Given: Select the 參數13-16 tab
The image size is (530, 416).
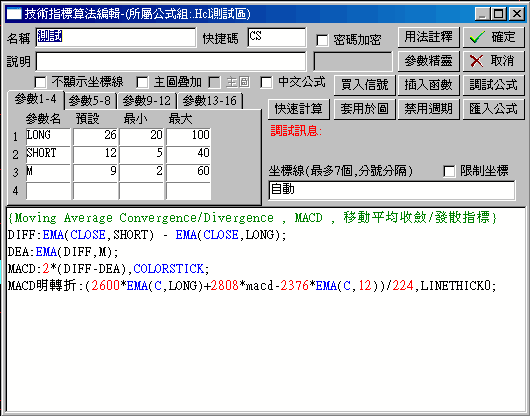Looking at the screenshot, I should (x=210, y=101).
